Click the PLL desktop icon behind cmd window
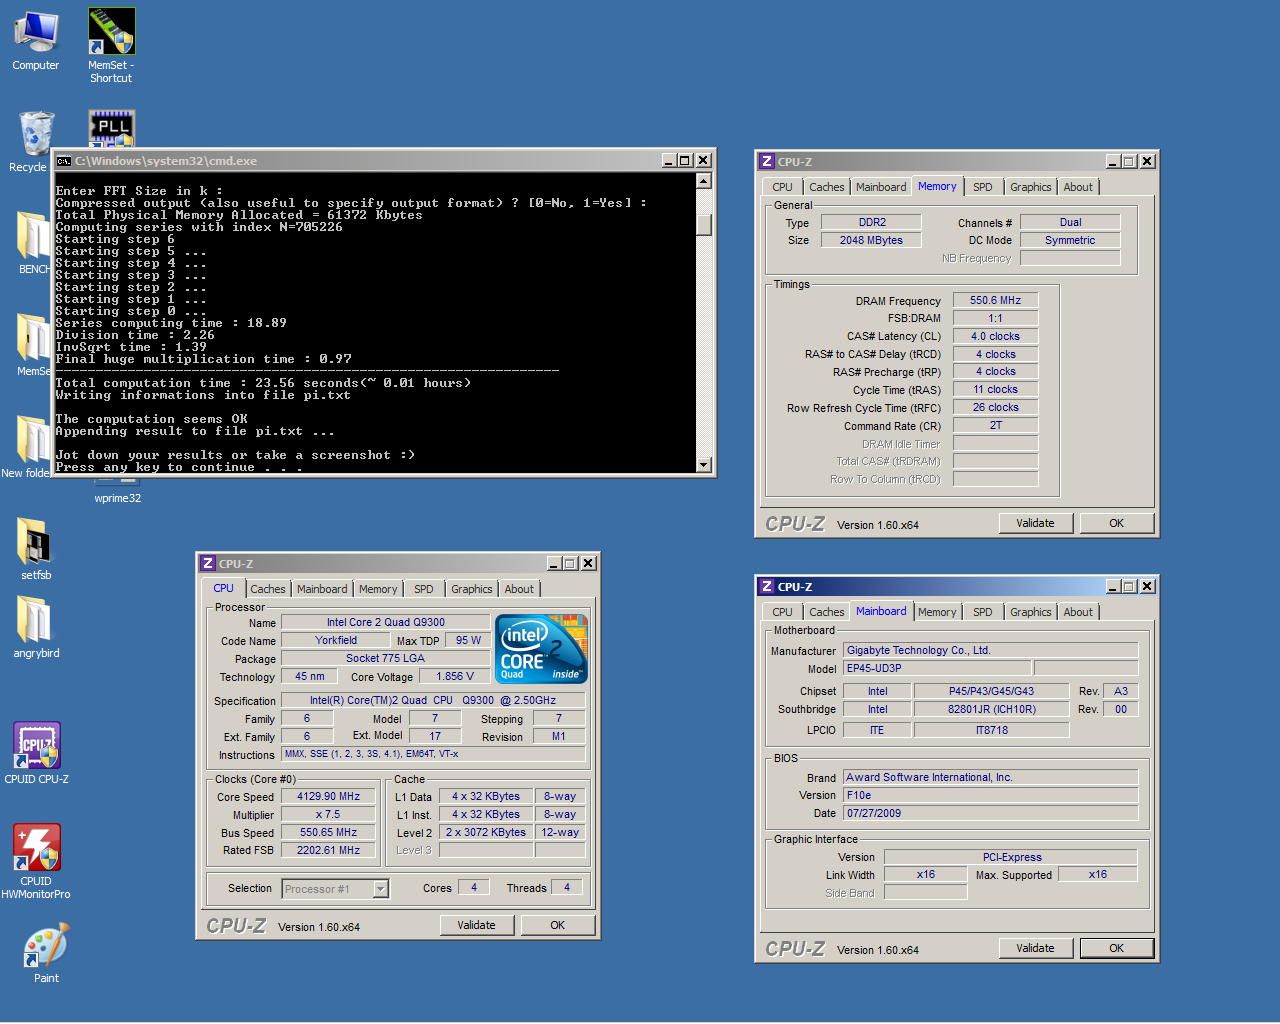This screenshot has height=1024, width=1280. tap(111, 128)
